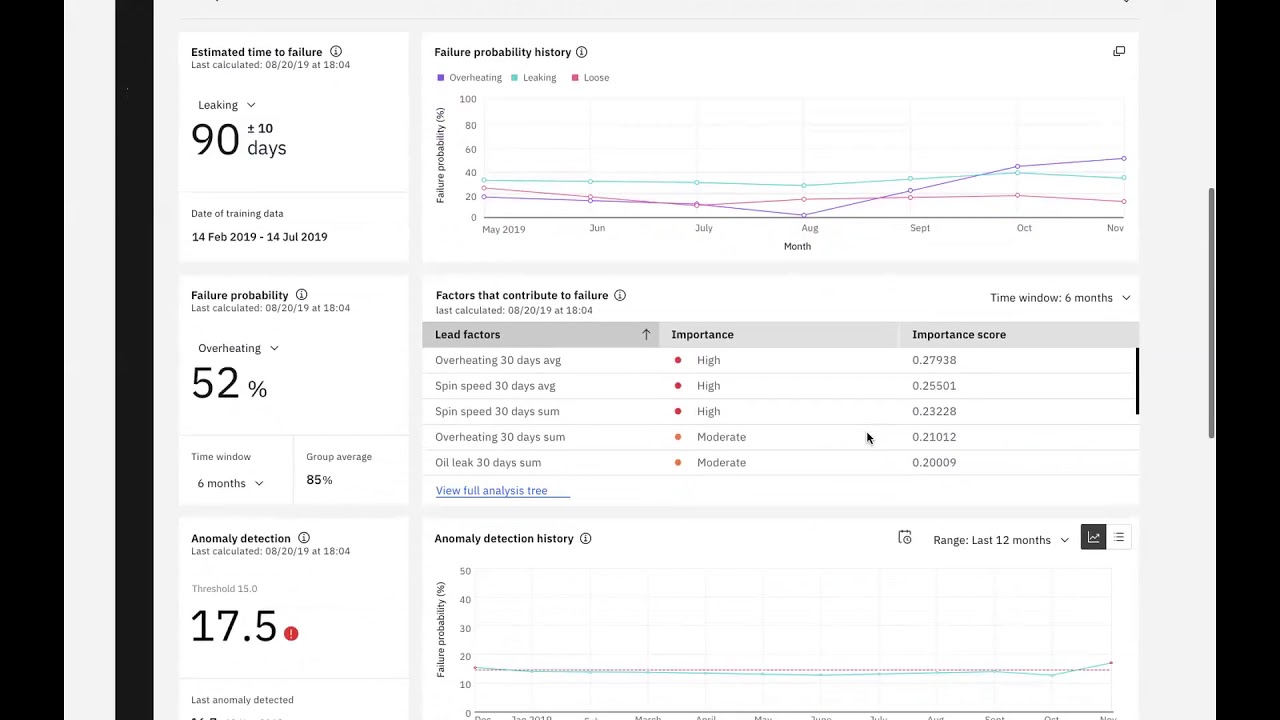The image size is (1280, 720).
Task: Open the Overheating failure mode dropdown
Action: (238, 348)
